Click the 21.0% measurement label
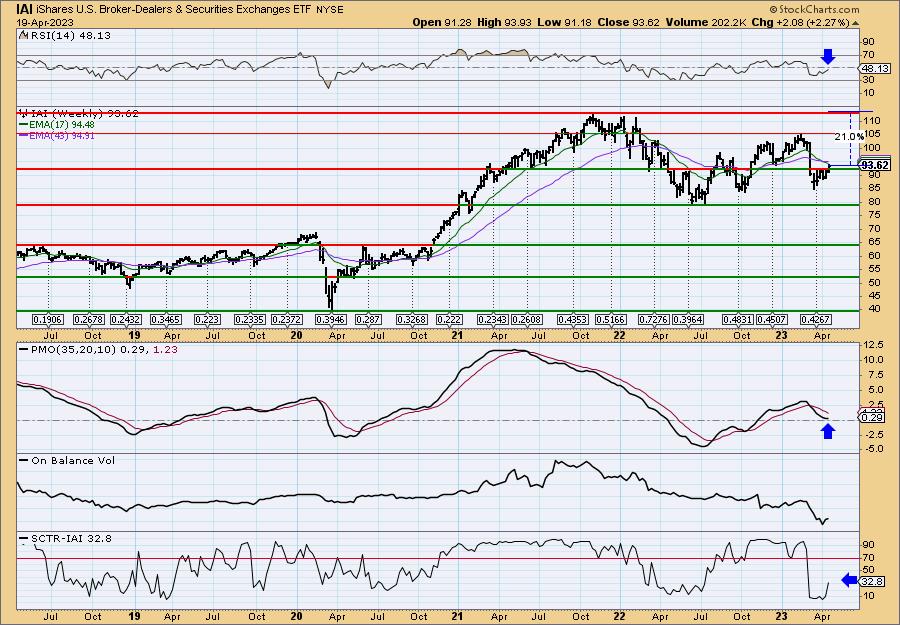900x625 pixels. pos(848,137)
